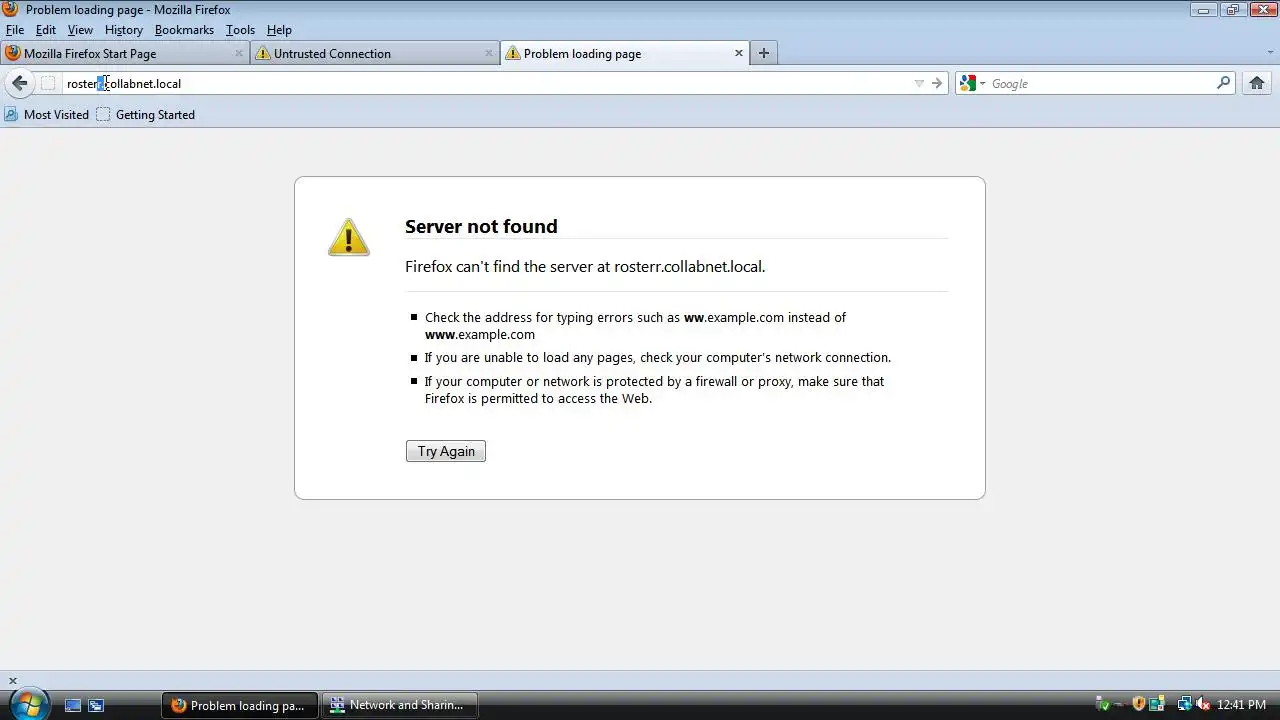Viewport: 1280px width, 720px height.
Task: Open the Google search engine selector
Action: pyautogui.click(x=972, y=83)
